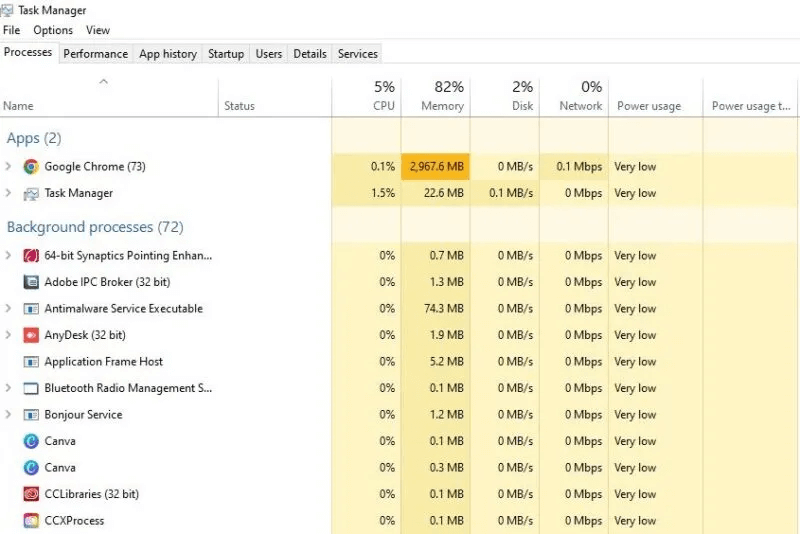Click the Synaptics Pointing Enhancer icon
Viewport: 800px width, 534px height.
31,256
